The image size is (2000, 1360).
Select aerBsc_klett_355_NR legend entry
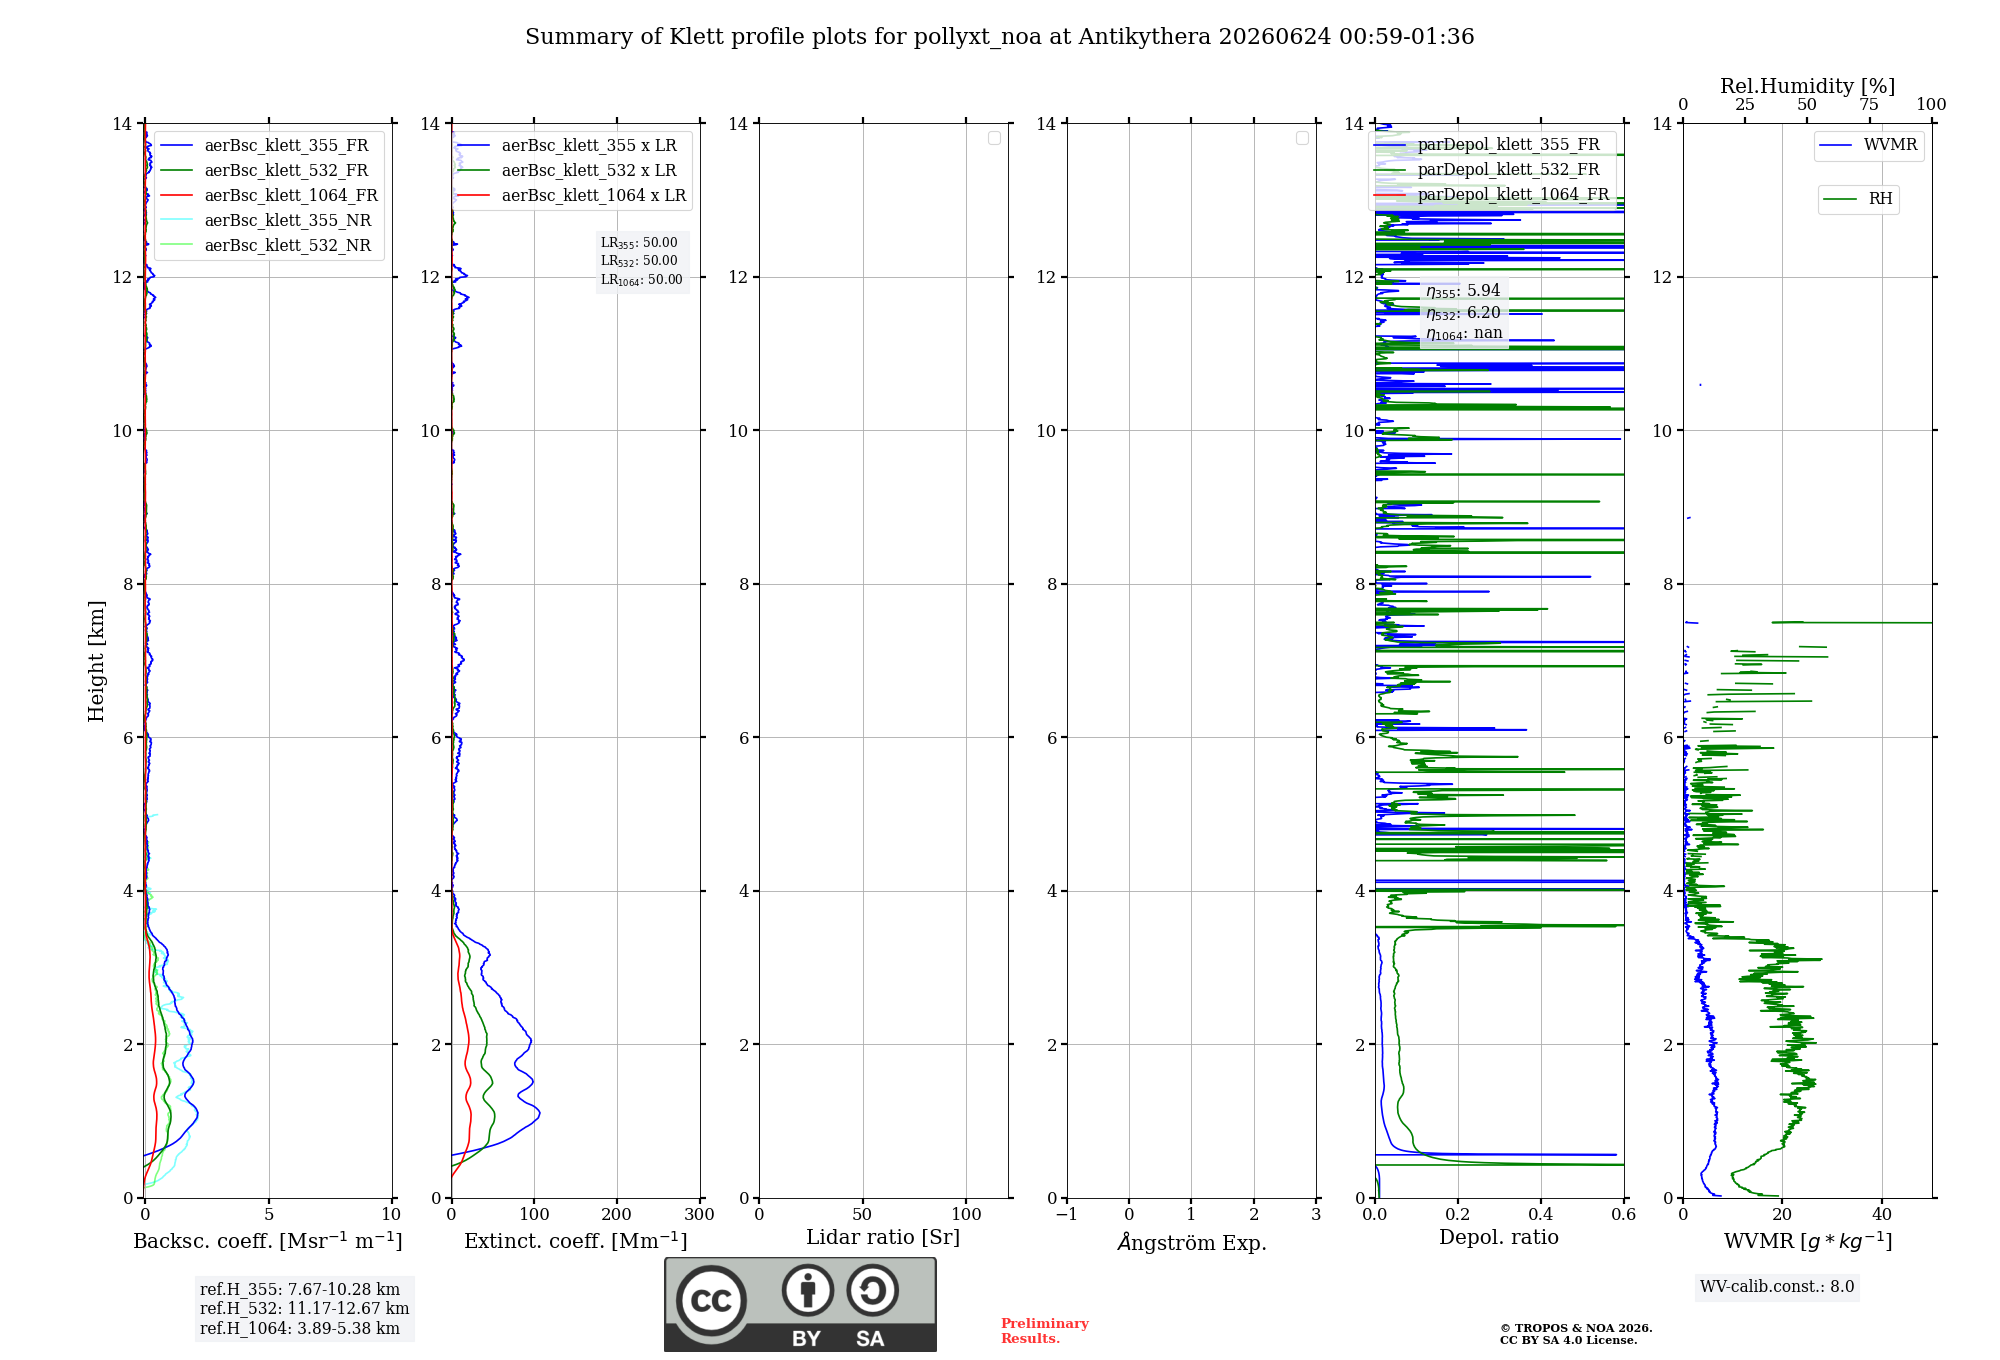pyautogui.click(x=268, y=220)
